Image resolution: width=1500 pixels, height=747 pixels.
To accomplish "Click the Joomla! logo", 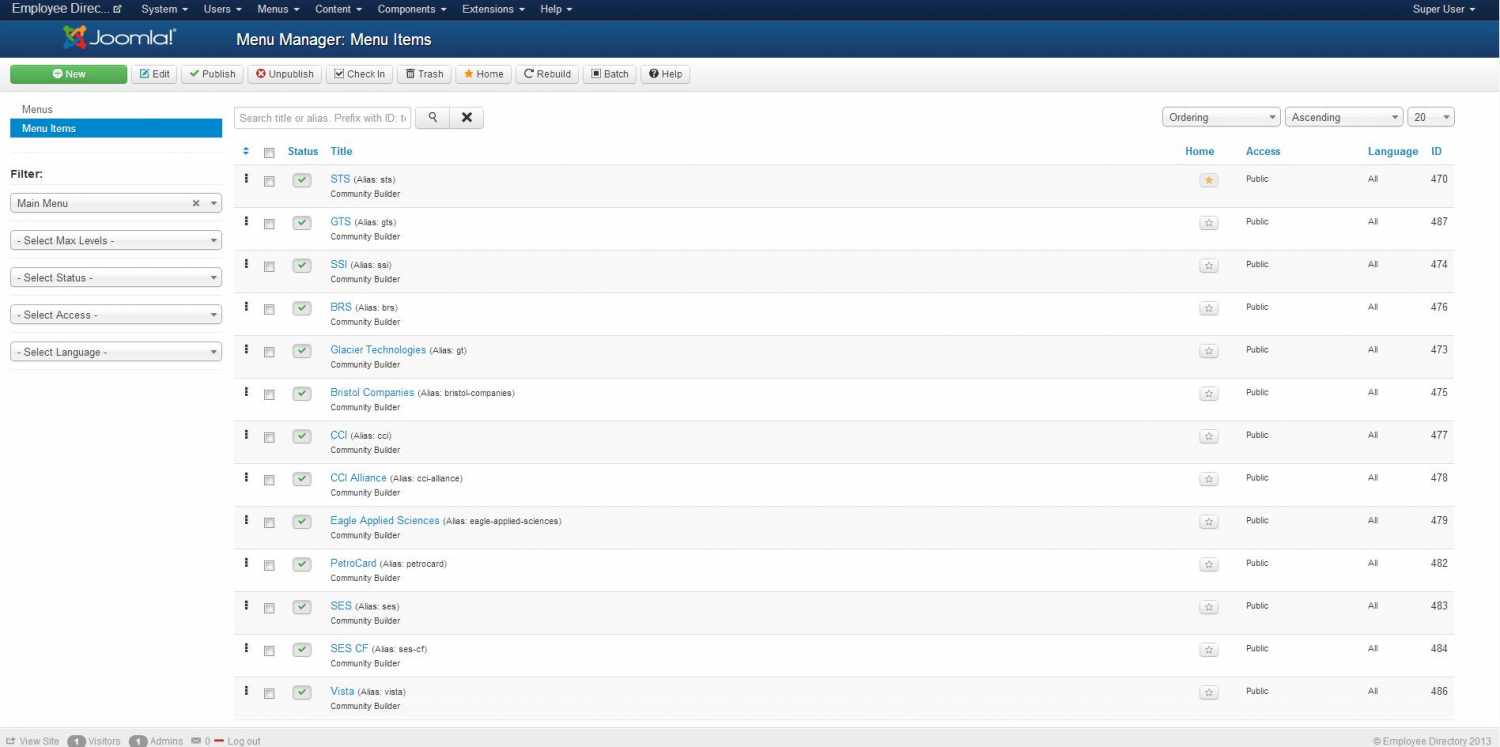I will coord(119,39).
